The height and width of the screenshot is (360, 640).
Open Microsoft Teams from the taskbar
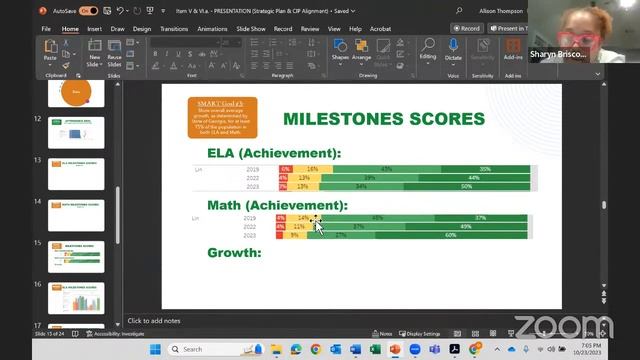tap(434, 349)
